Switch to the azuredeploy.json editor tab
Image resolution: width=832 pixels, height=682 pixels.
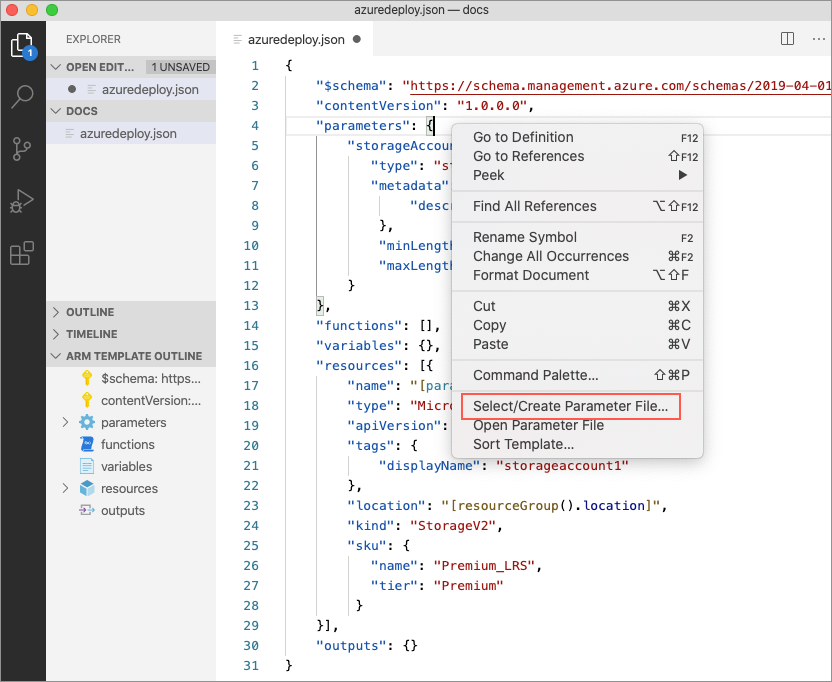click(295, 40)
